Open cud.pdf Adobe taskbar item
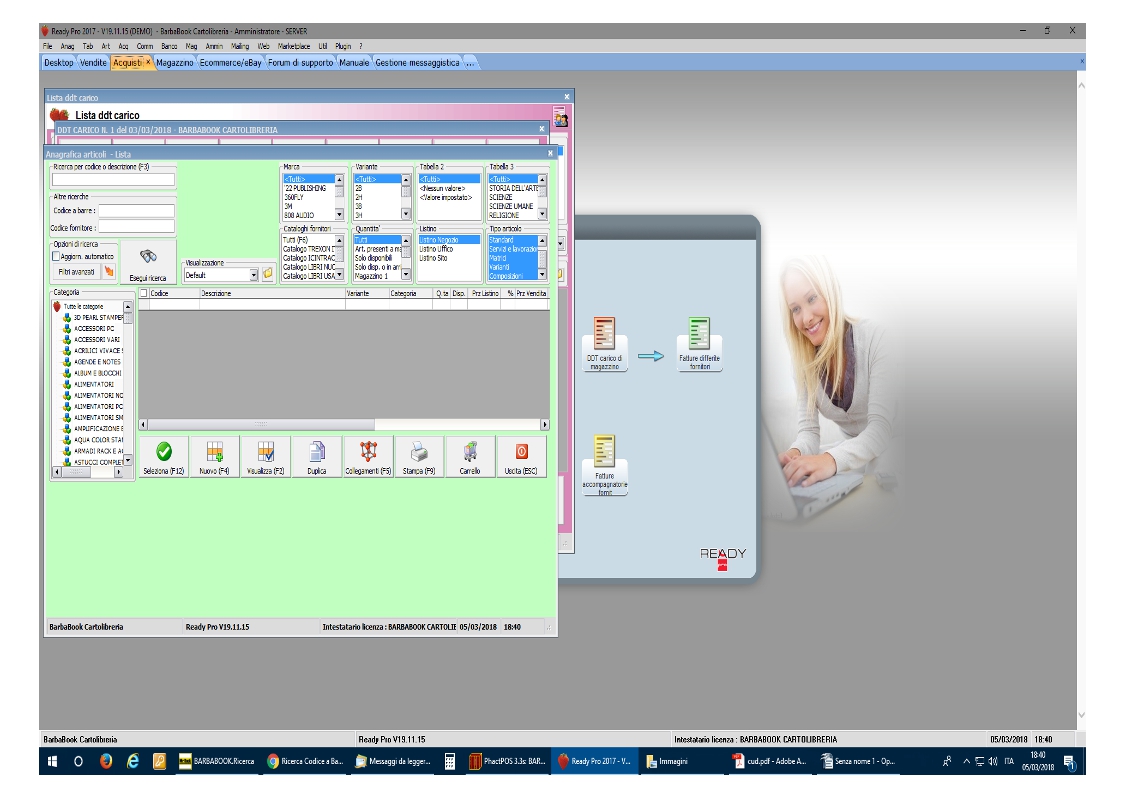The height and width of the screenshot is (794, 1123). [x=771, y=761]
